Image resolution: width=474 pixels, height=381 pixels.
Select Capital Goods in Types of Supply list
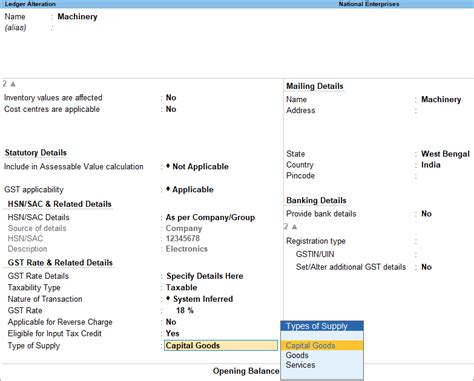pos(322,346)
